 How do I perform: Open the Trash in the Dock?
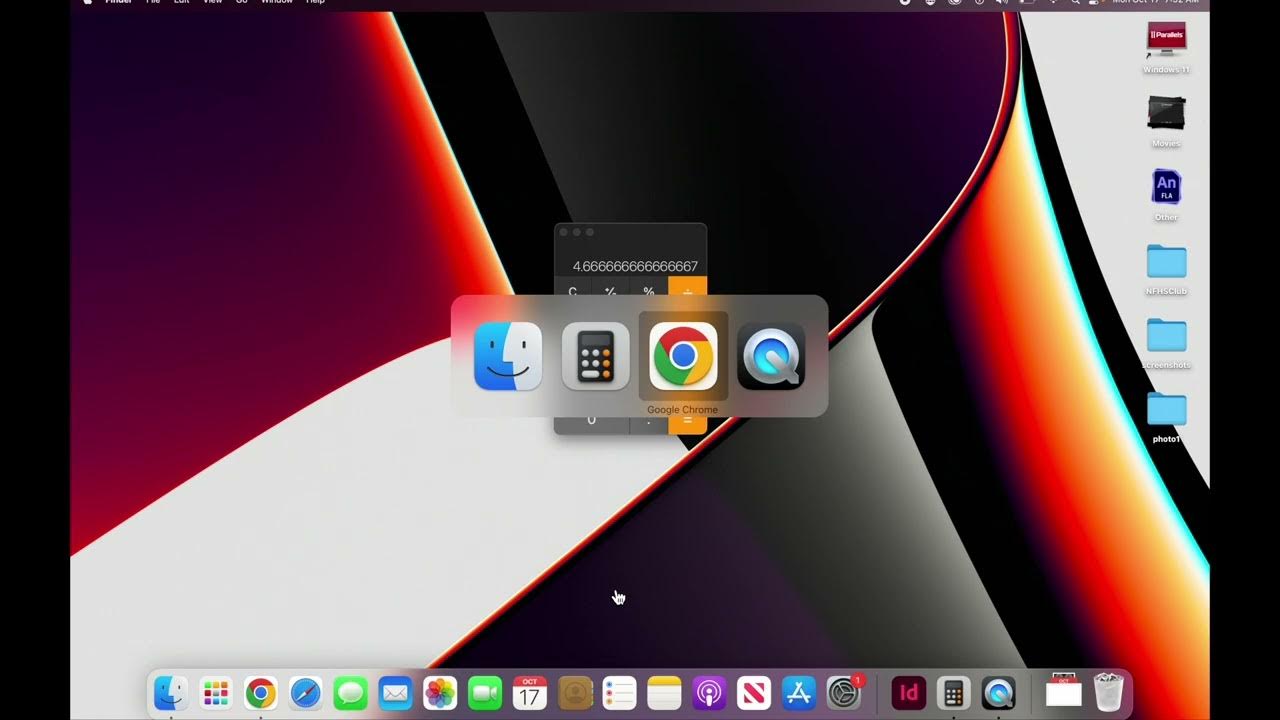(x=1109, y=692)
